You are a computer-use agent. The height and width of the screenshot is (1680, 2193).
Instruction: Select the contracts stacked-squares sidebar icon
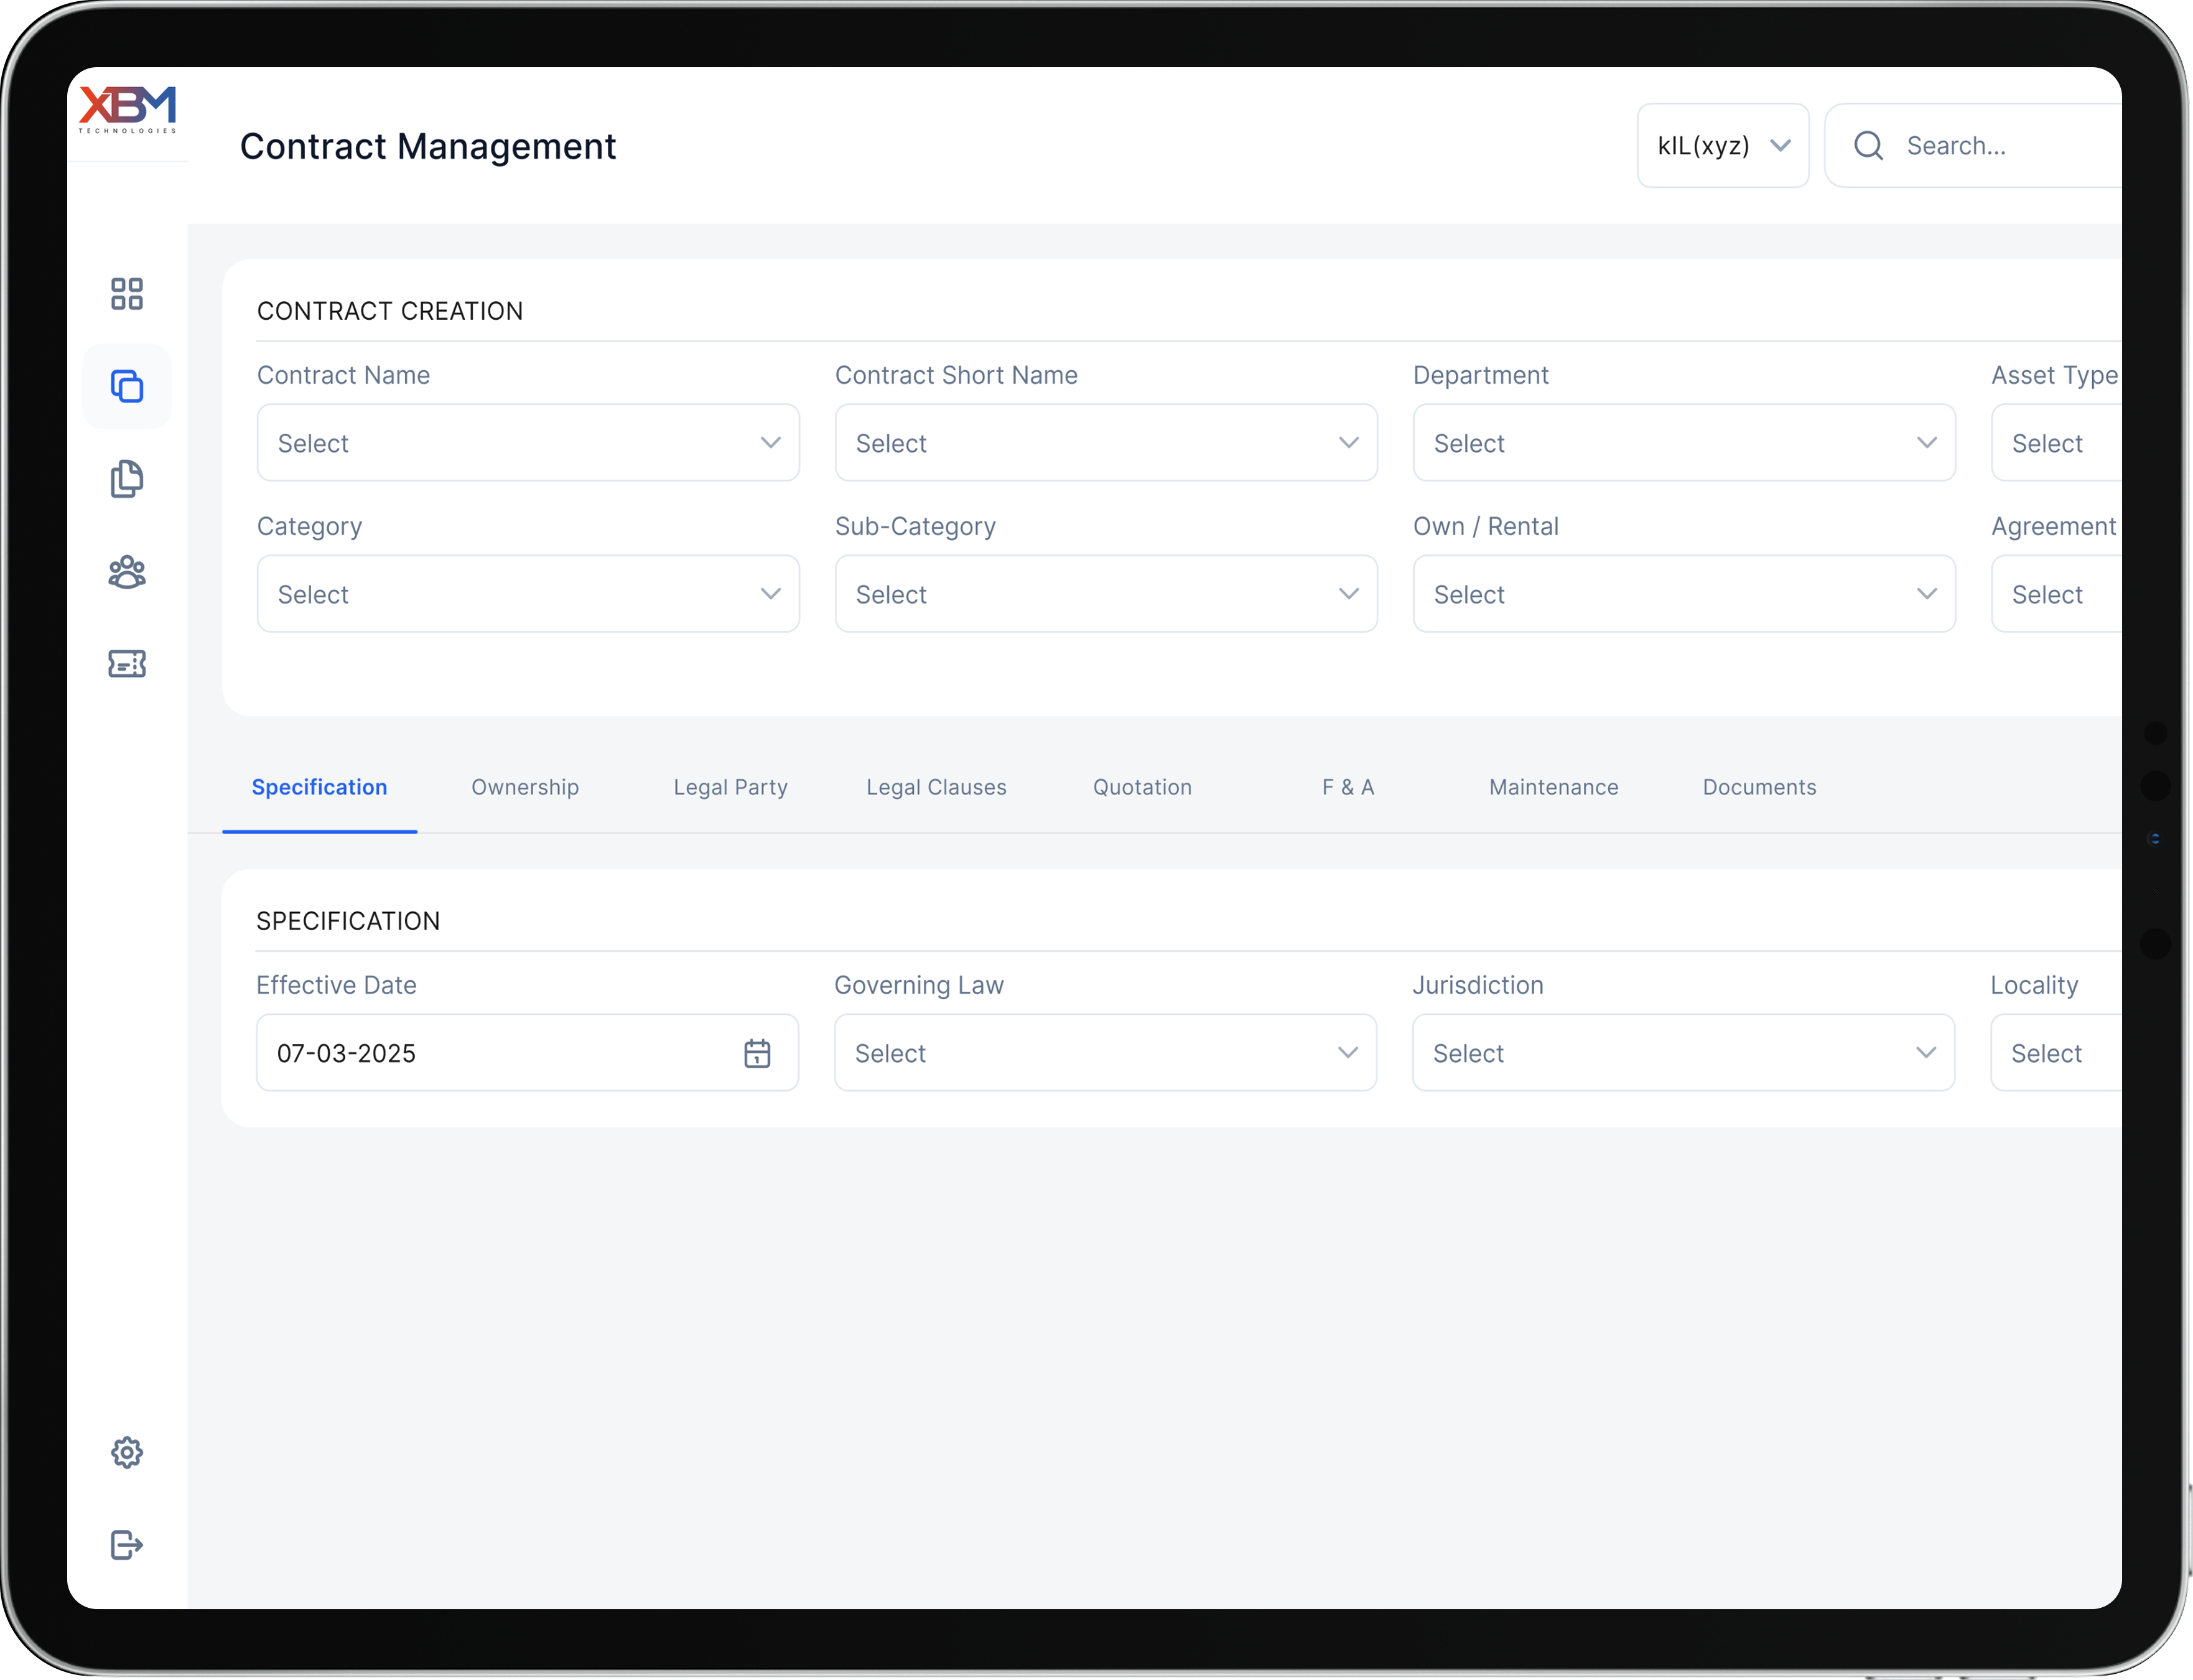(x=127, y=386)
